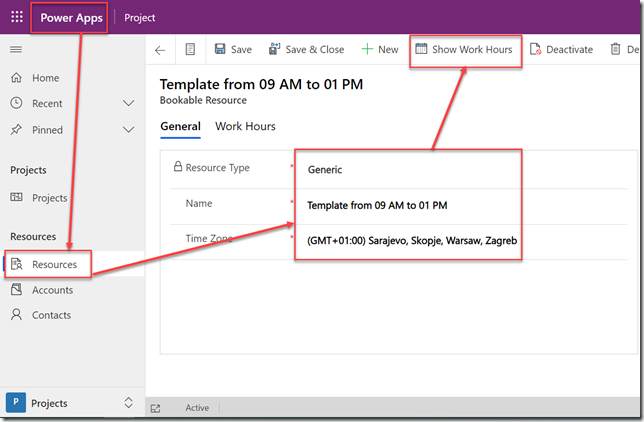The image size is (644, 422).
Task: Switch to the General tab
Action: click(x=180, y=126)
